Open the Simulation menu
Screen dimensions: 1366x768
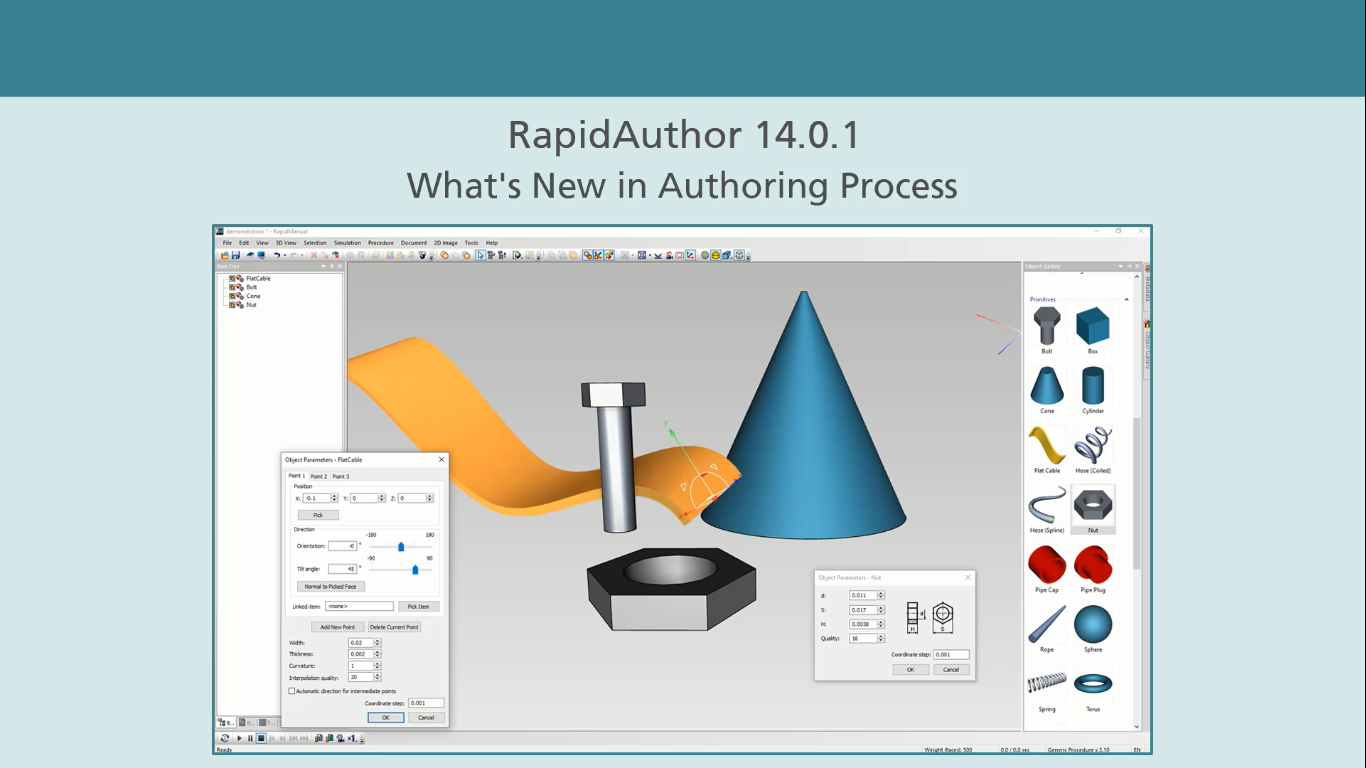(347, 243)
